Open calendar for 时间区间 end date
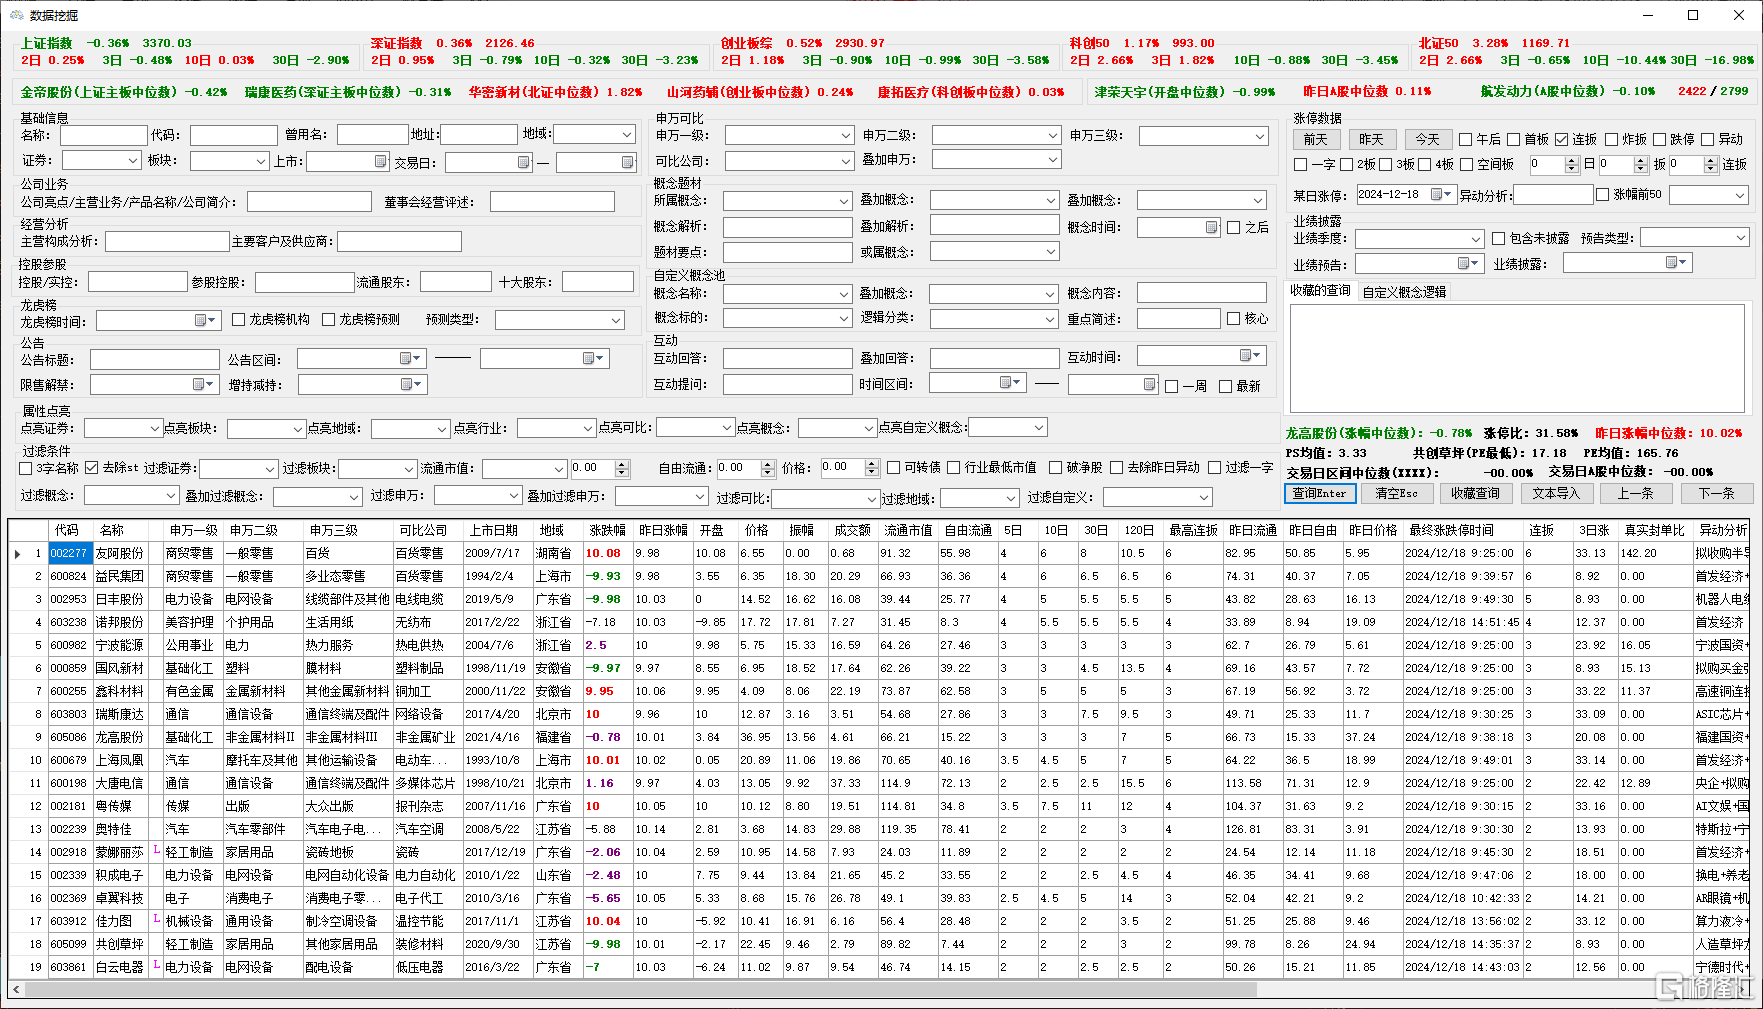 click(x=1149, y=384)
